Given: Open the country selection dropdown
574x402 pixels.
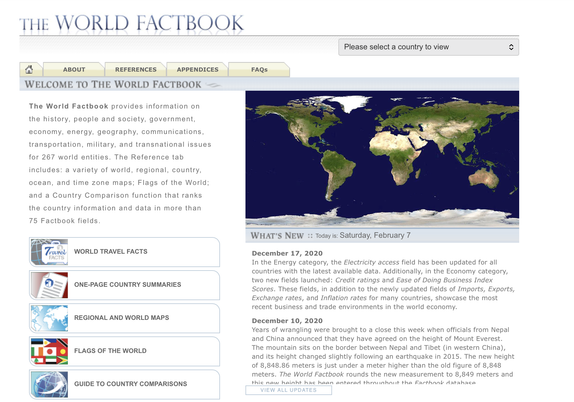Looking at the screenshot, I should tap(428, 47).
